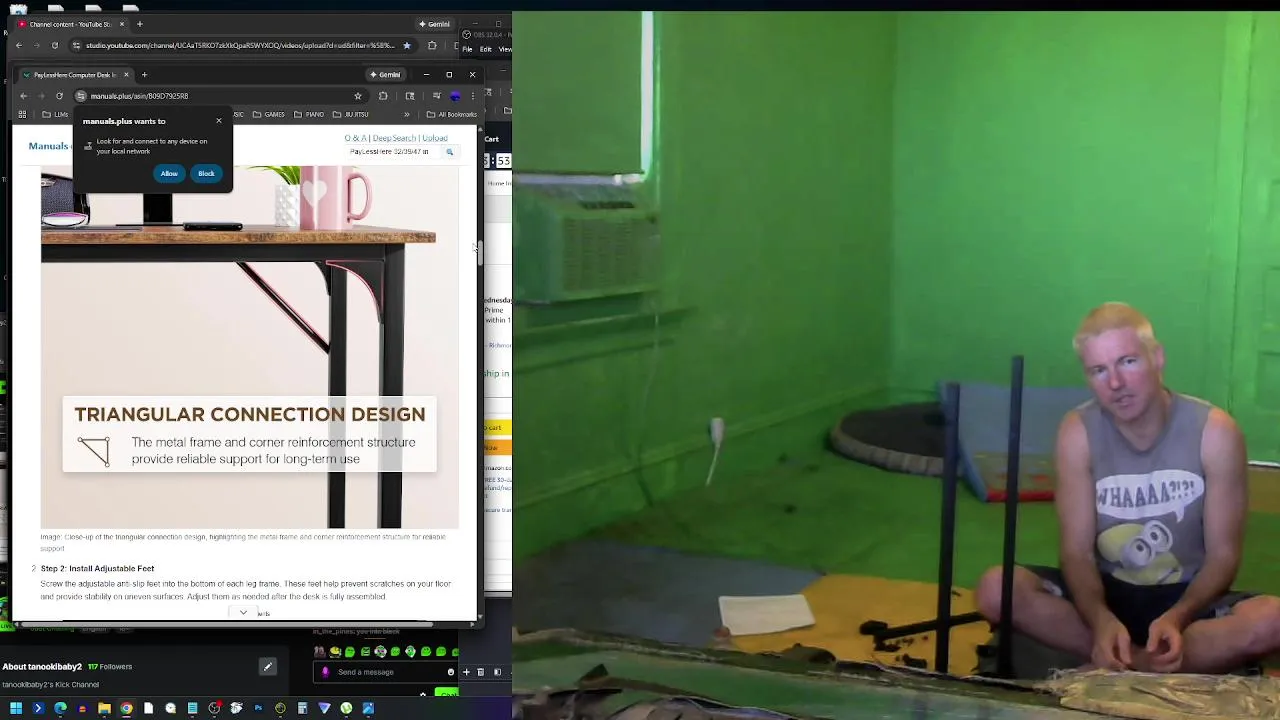This screenshot has width=1280, height=720.
Task: Open the apps grid in bookmarks bar
Action: (22, 114)
